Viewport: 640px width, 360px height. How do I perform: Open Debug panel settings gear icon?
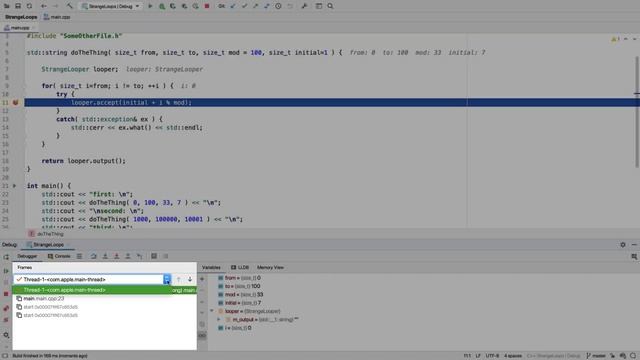623,244
